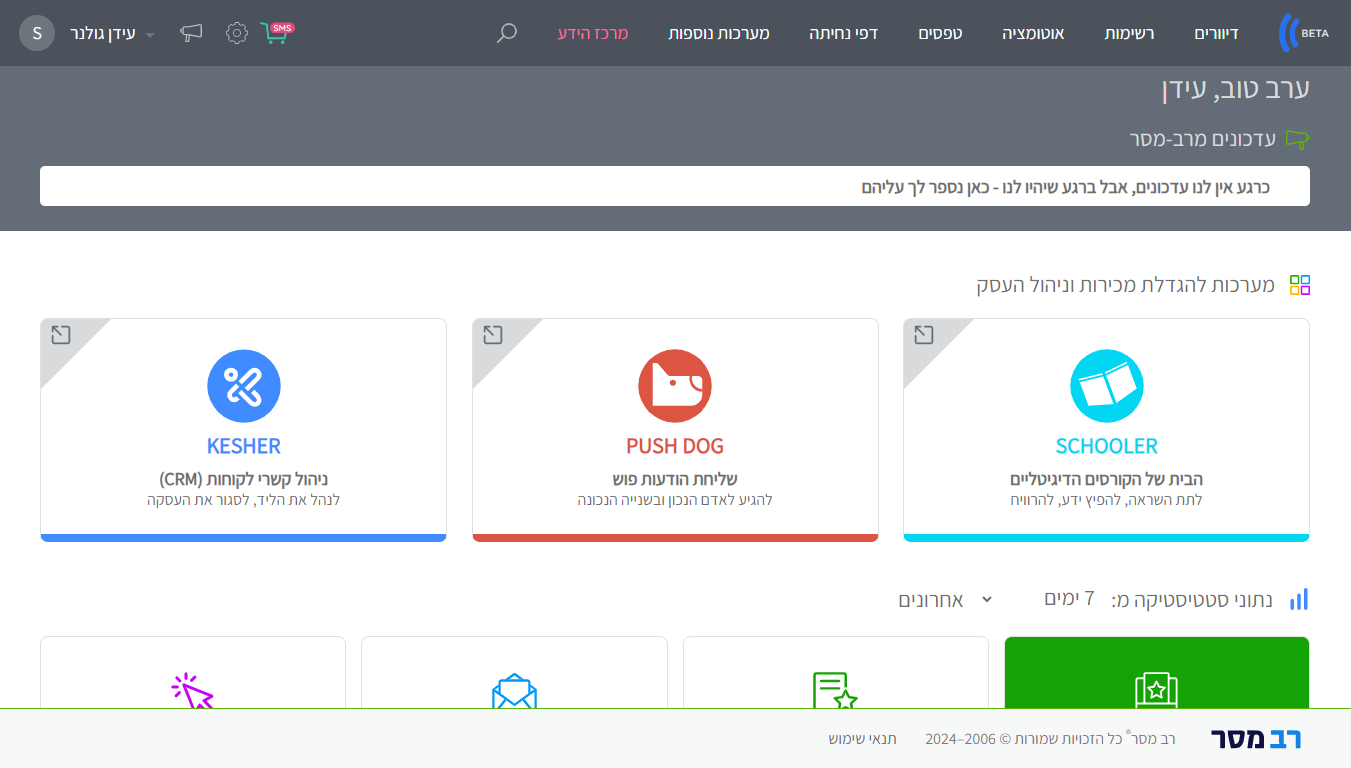
Task: Open the מערכות נוספות menu
Action: [719, 33]
